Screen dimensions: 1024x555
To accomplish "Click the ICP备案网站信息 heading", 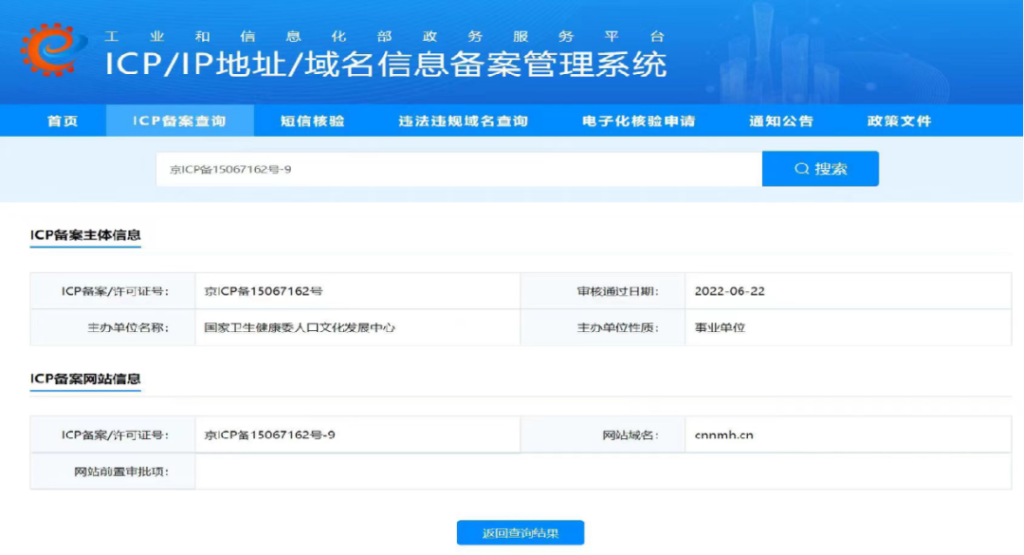I will click(86, 379).
